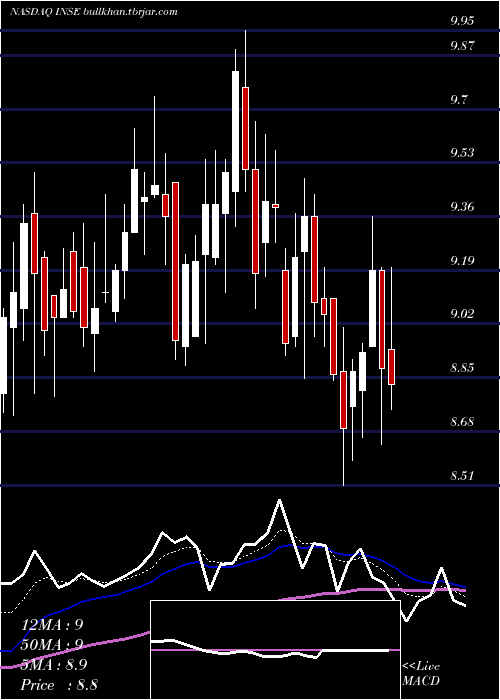Image resolution: width=500 pixels, height=700 pixels.
Task: Click the tallest white candle near 9.87
Action: tap(235, 131)
